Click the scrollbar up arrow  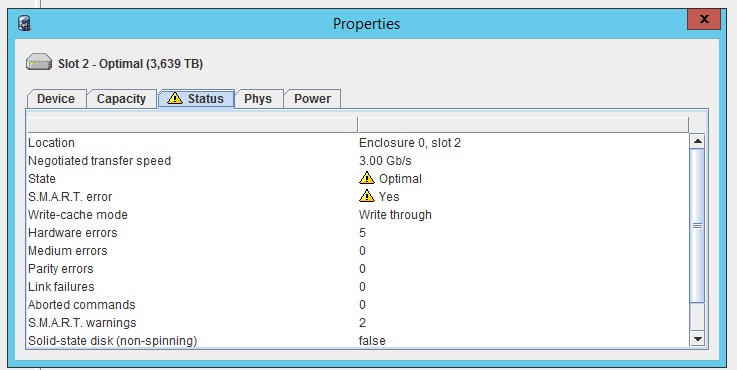[698, 141]
